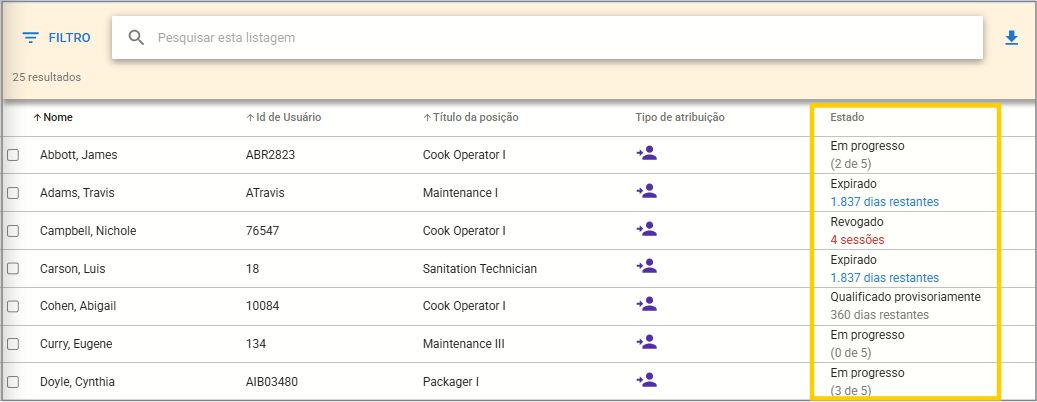Select the checkbox next to Campbell, Nichole
This screenshot has height=402, width=1037.
(13, 231)
